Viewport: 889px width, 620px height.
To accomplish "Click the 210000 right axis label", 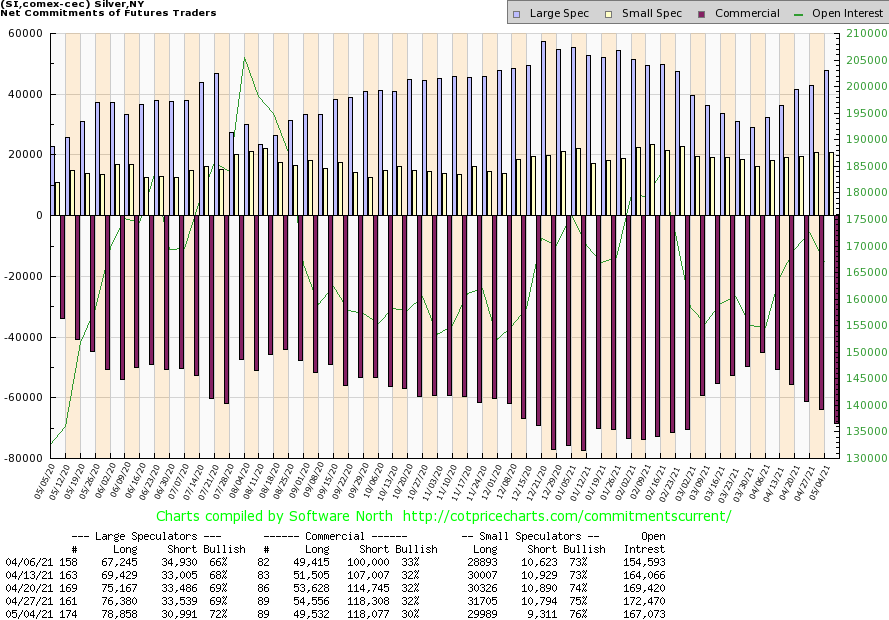I will (x=864, y=33).
